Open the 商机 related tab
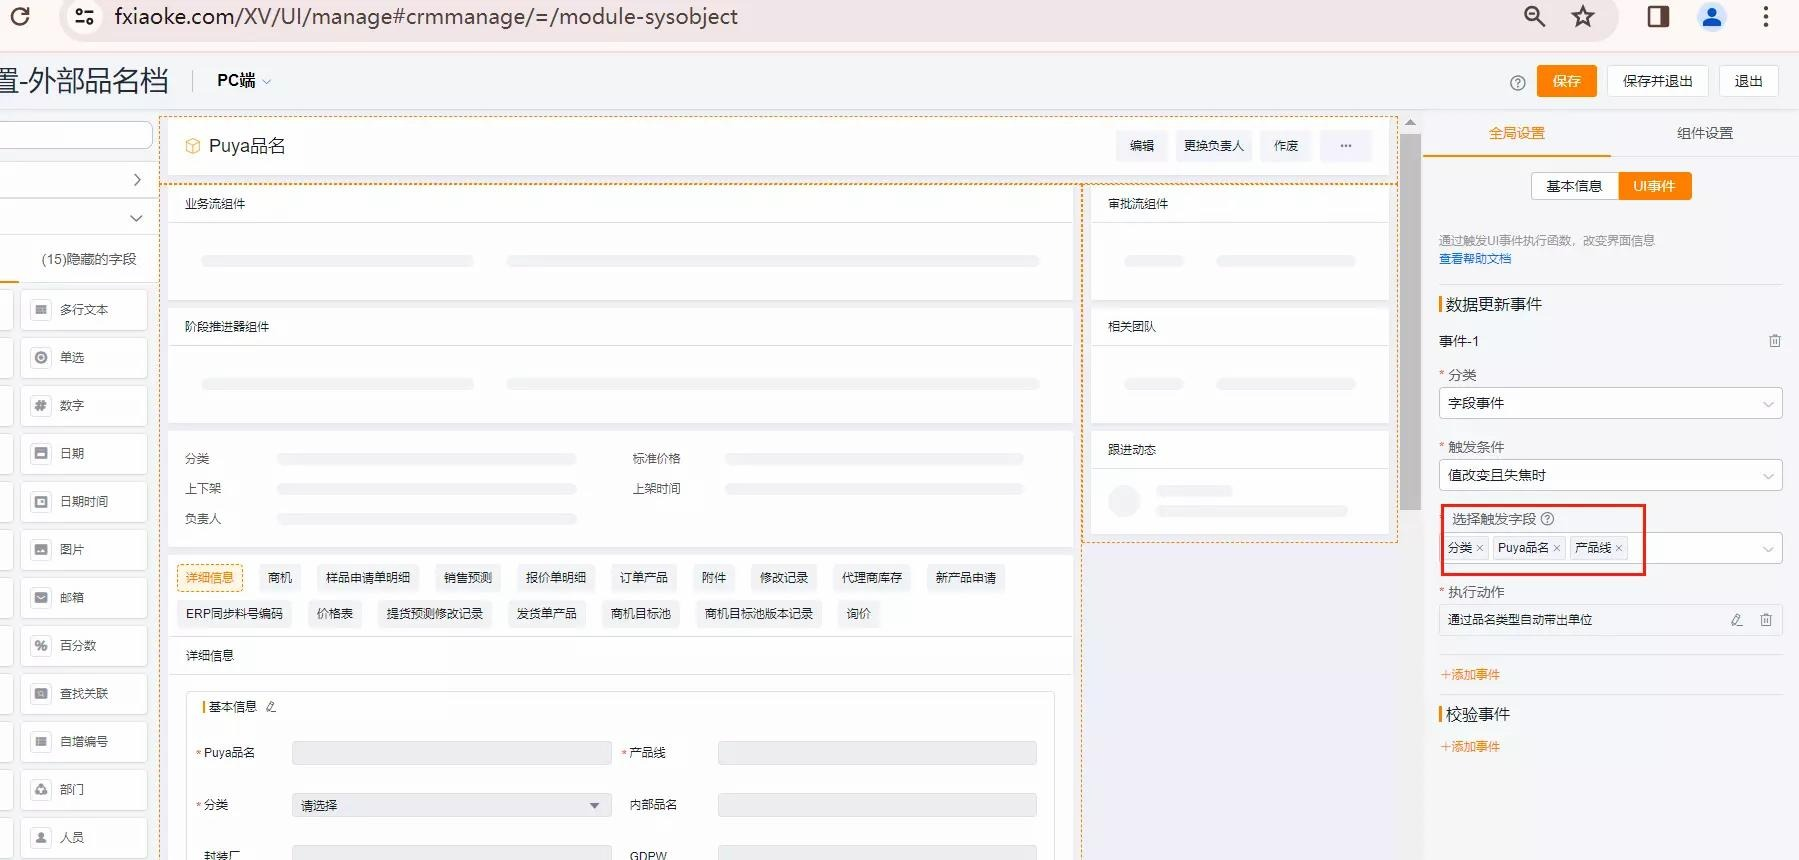The image size is (1799, 860). pyautogui.click(x=280, y=577)
